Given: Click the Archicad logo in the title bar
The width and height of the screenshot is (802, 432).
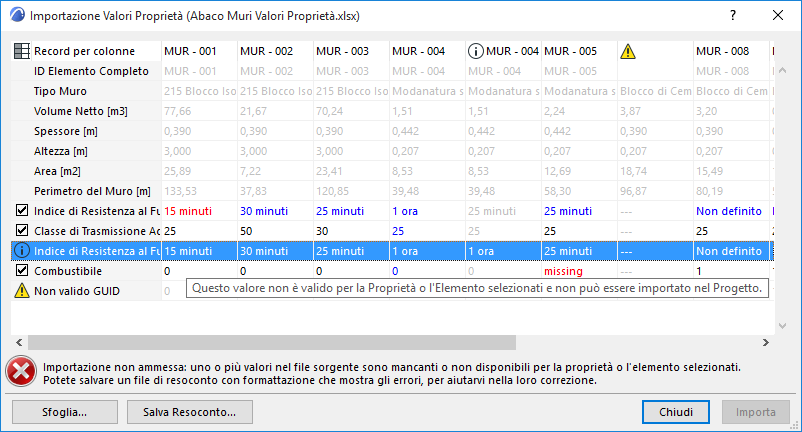Looking at the screenshot, I should 17,15.
